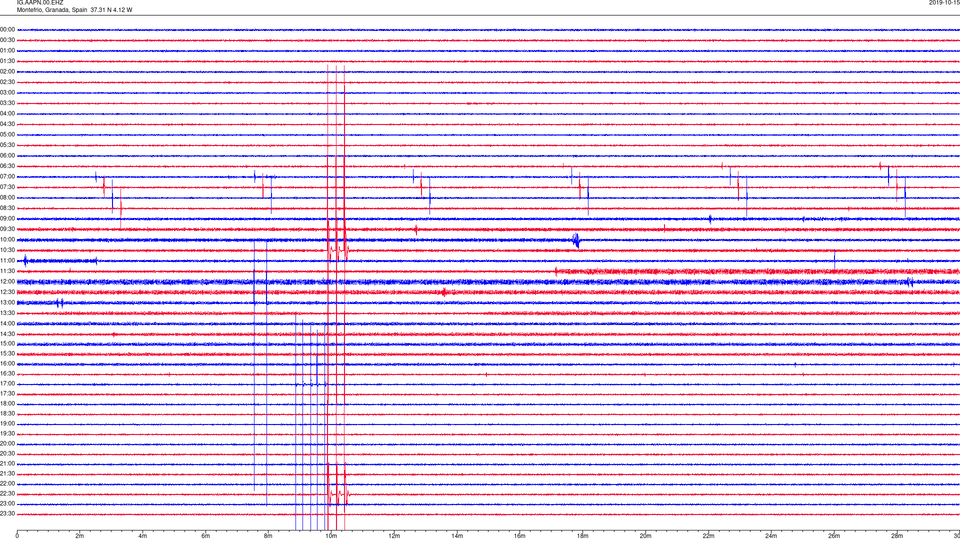Click the 6m tick label on the time axis

coord(206,536)
